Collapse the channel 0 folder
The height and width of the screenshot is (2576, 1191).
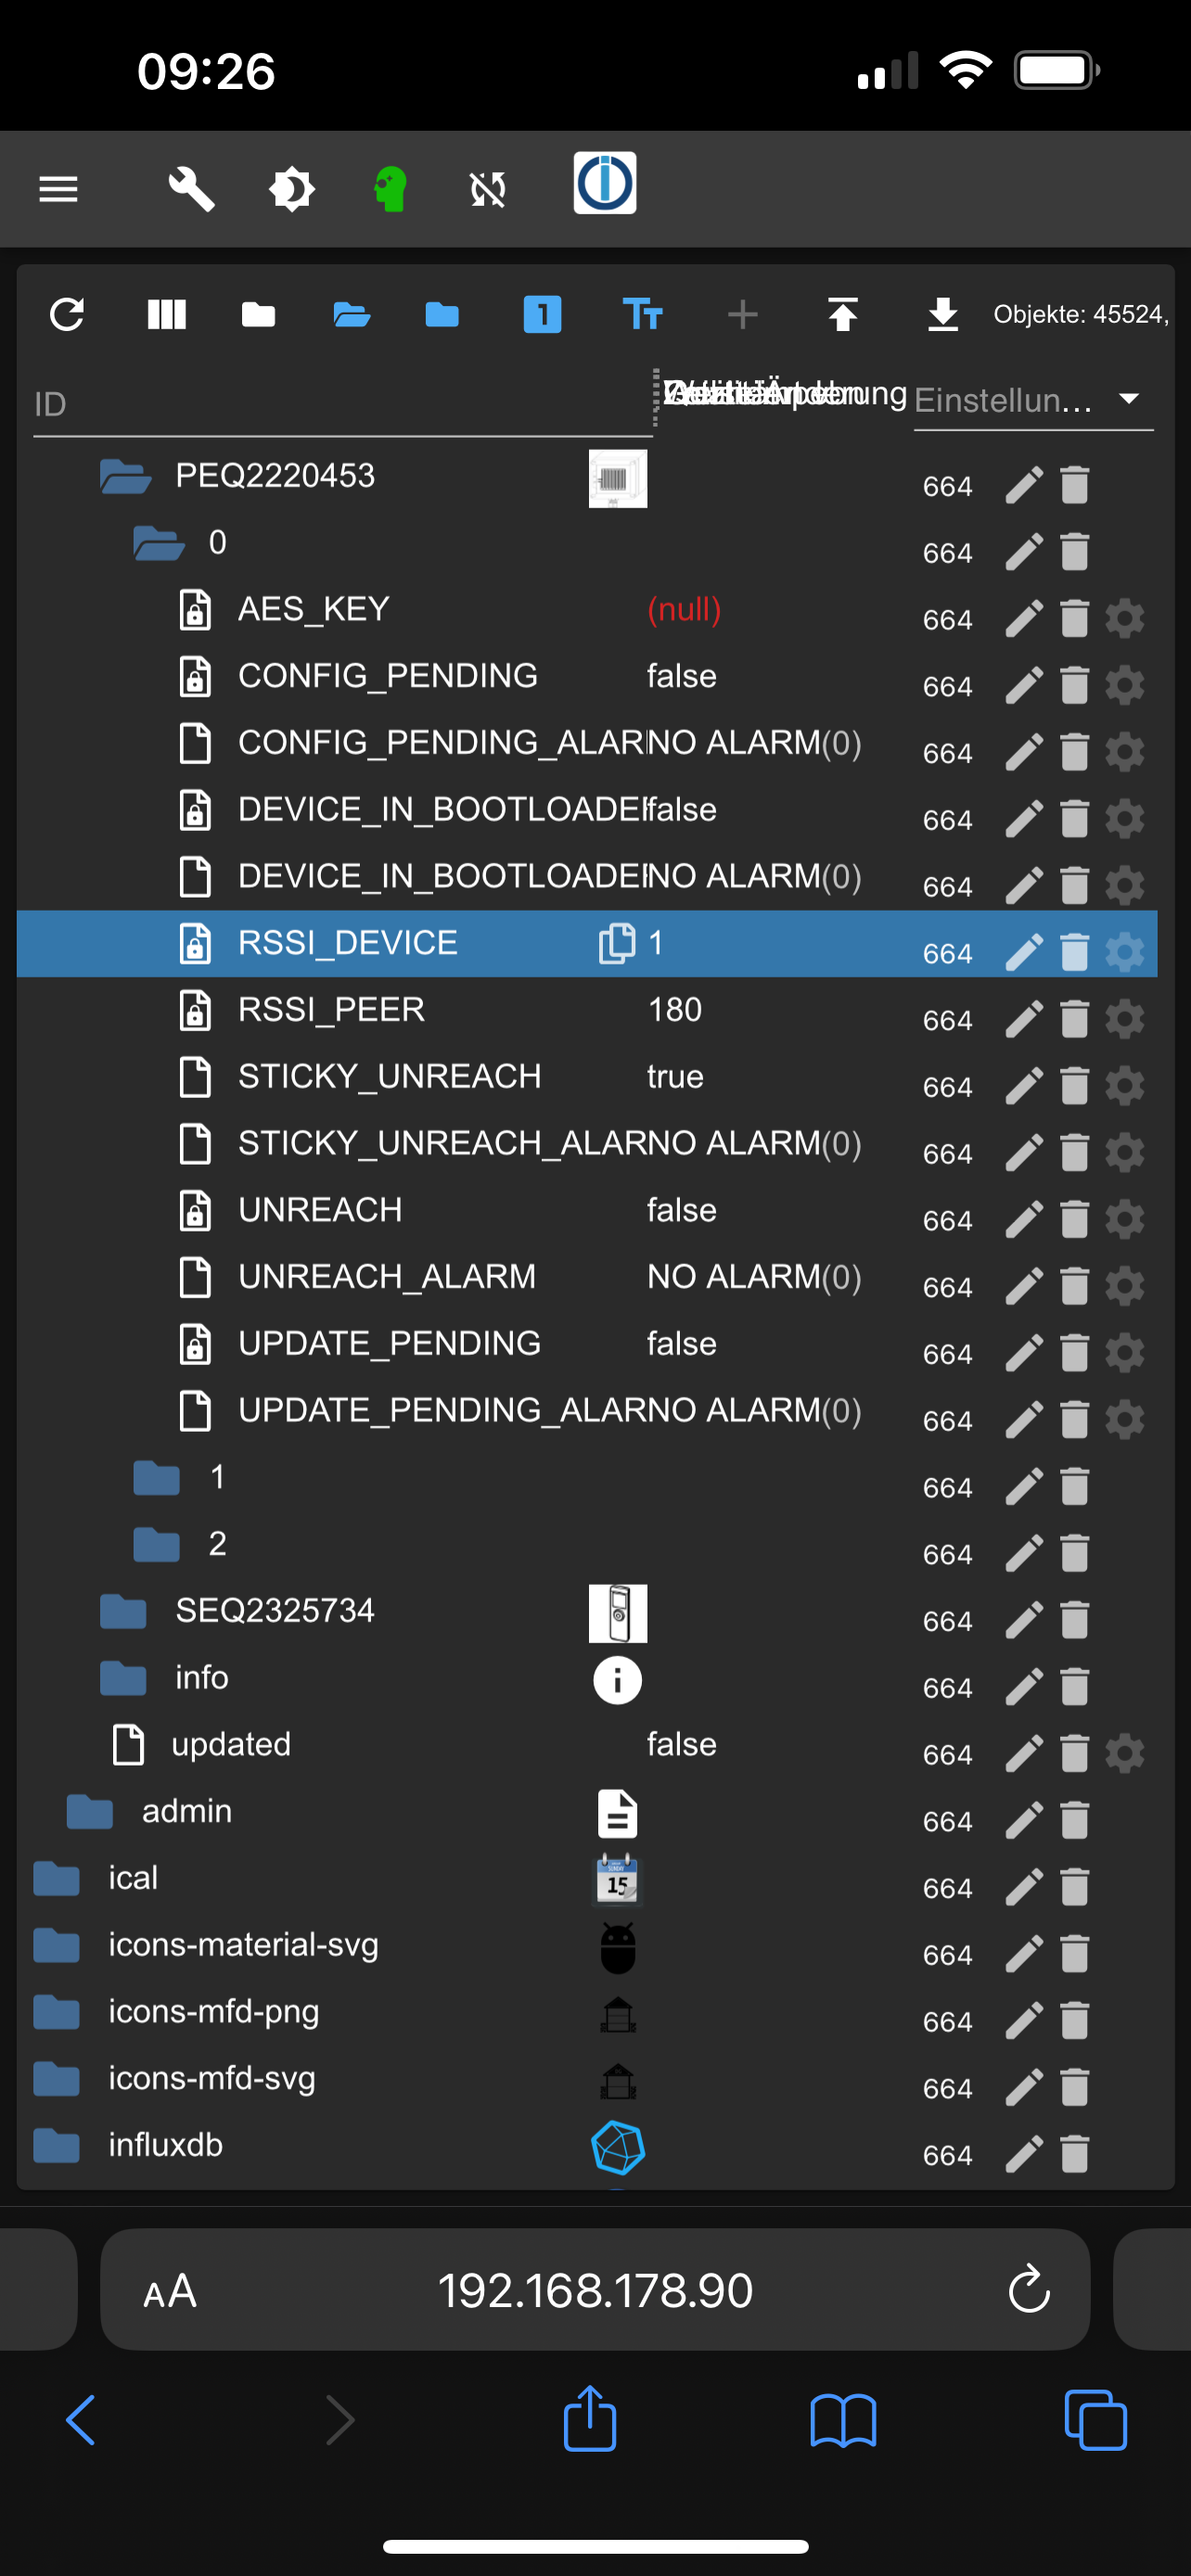point(159,543)
